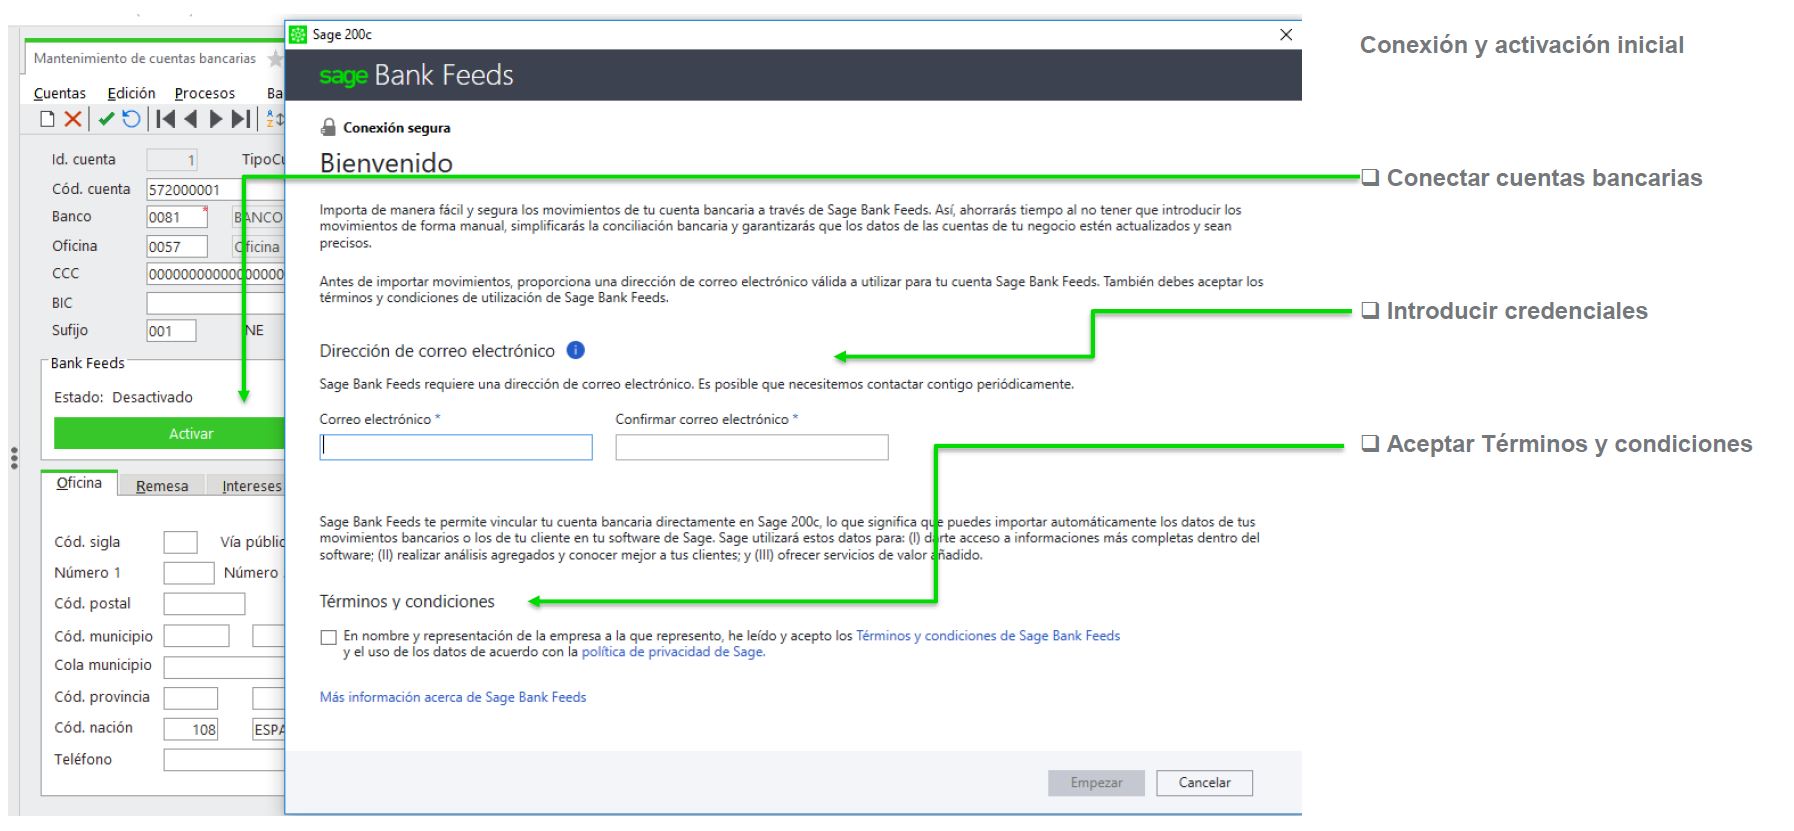Click the 'Aceptar Términos y condiciones' checklist item
The height and width of the screenshot is (831, 1794).
1557,444
